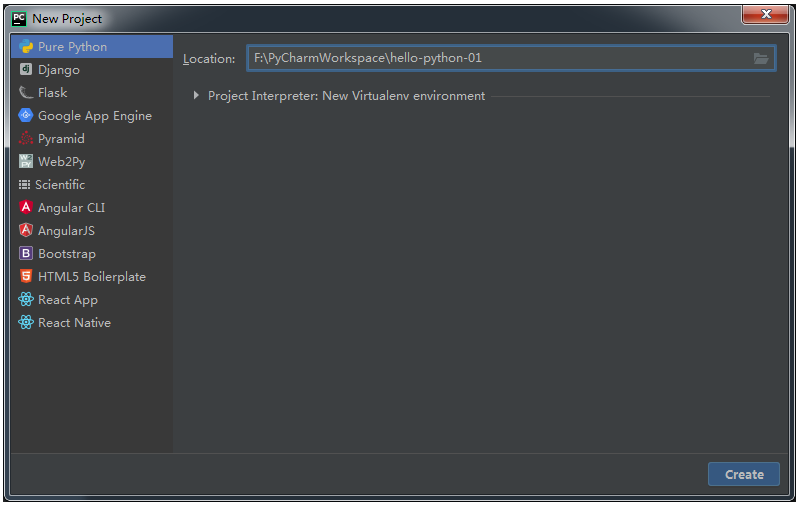Click the Pyramid framework icon

coord(26,139)
